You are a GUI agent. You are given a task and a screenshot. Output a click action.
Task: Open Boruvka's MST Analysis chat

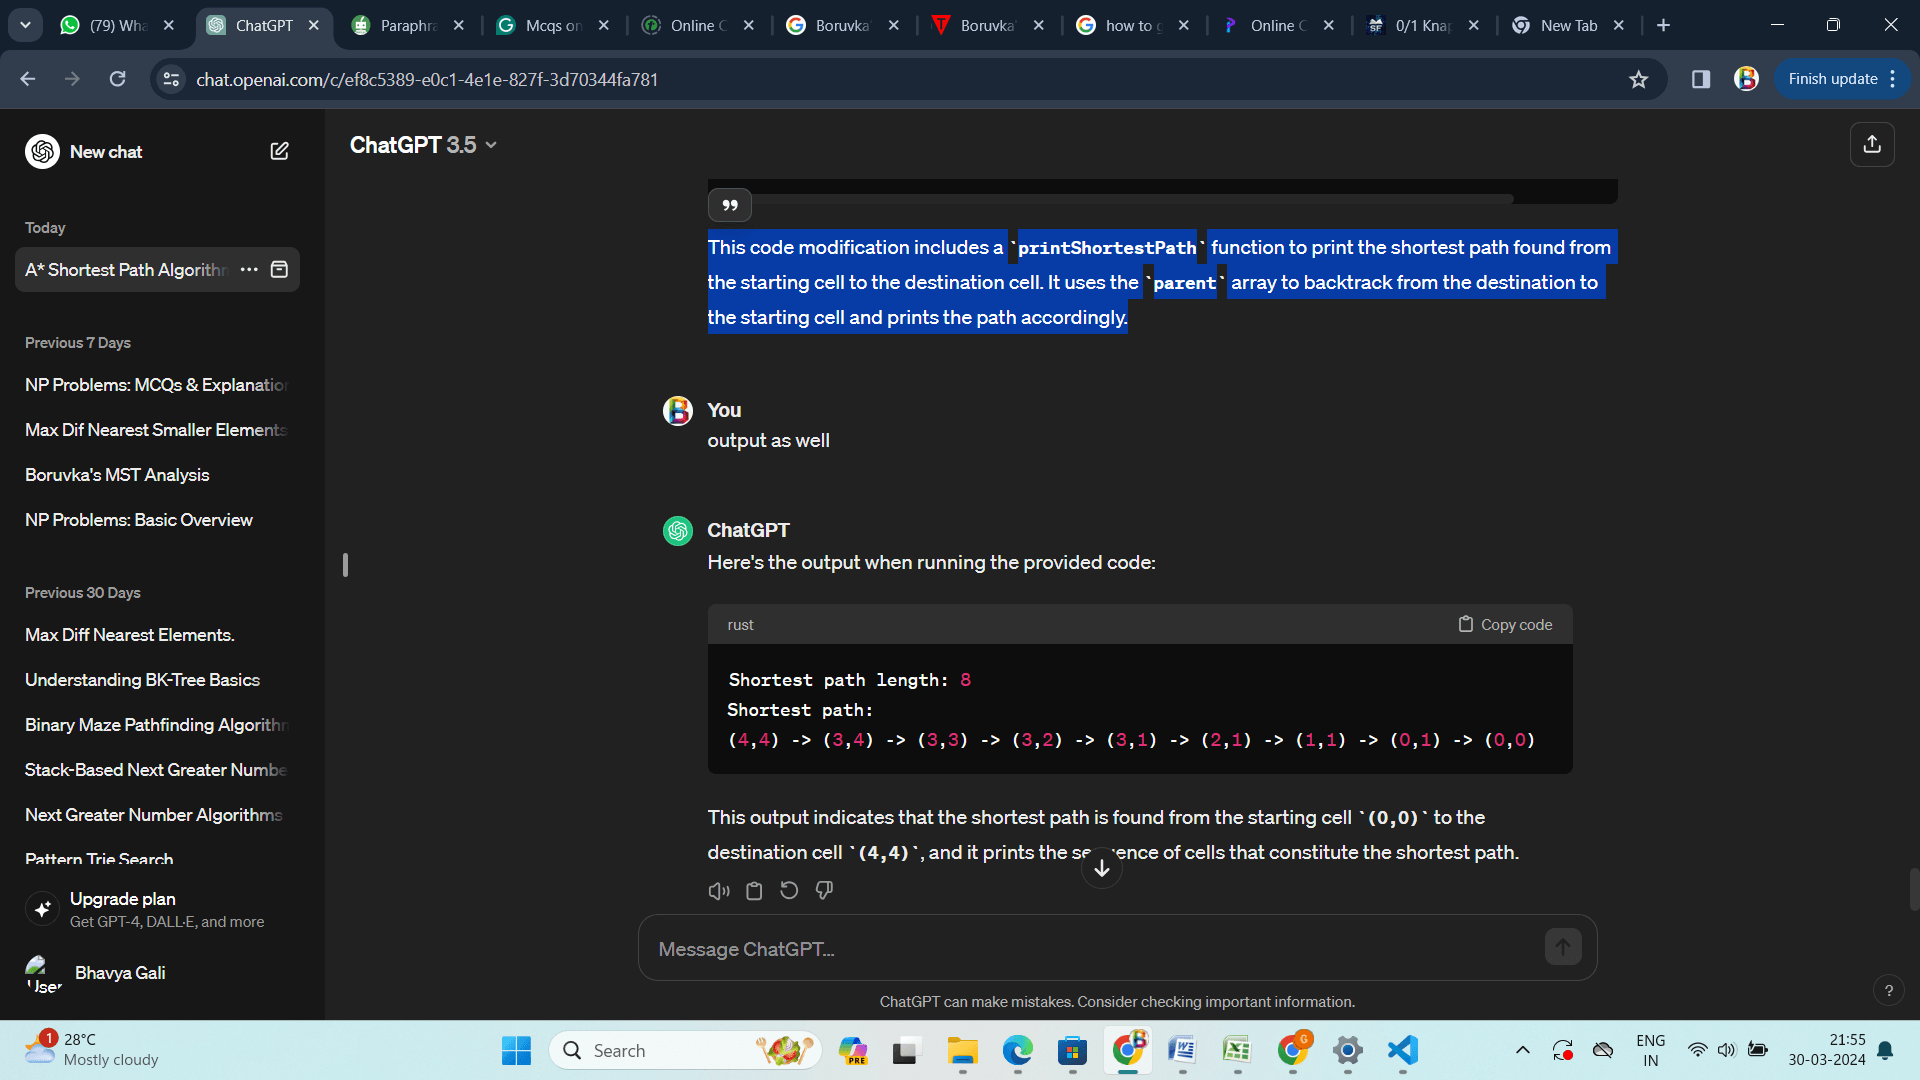click(x=157, y=474)
